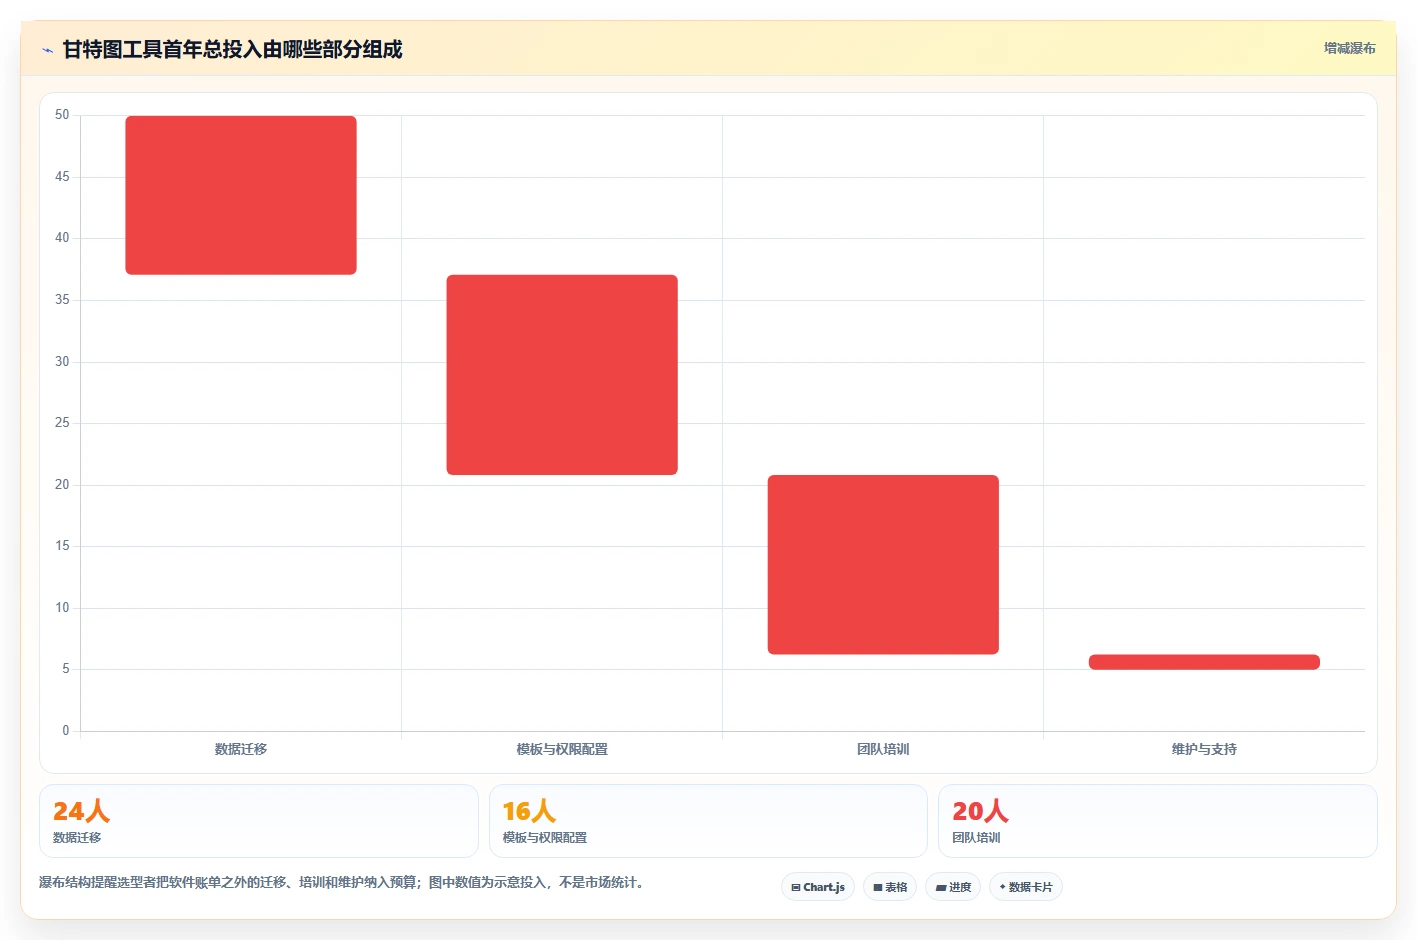
Task: Click the y-axis value 50
Action: pos(62,115)
